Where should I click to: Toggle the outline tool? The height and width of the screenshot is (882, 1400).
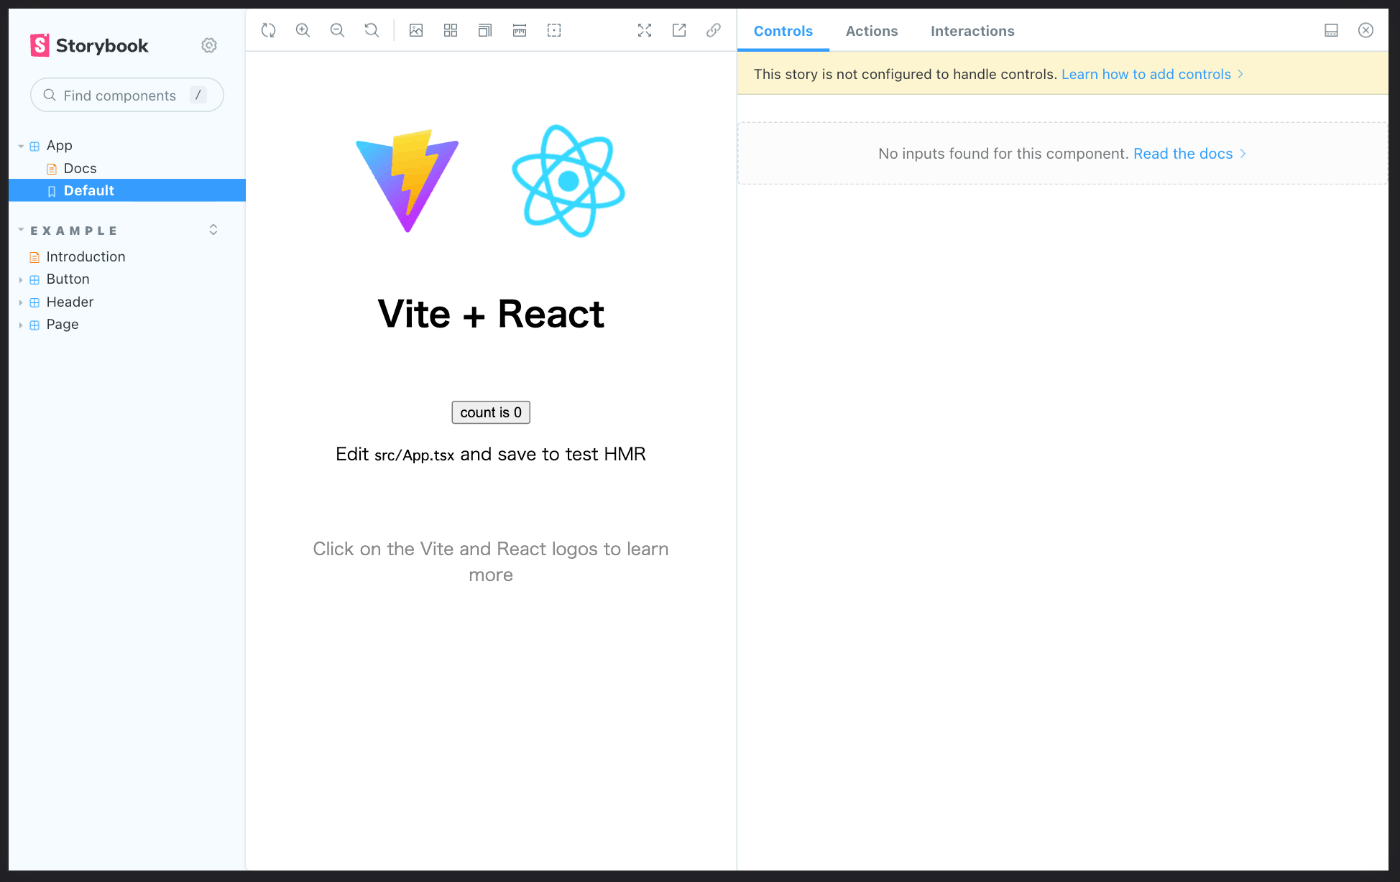coord(554,31)
